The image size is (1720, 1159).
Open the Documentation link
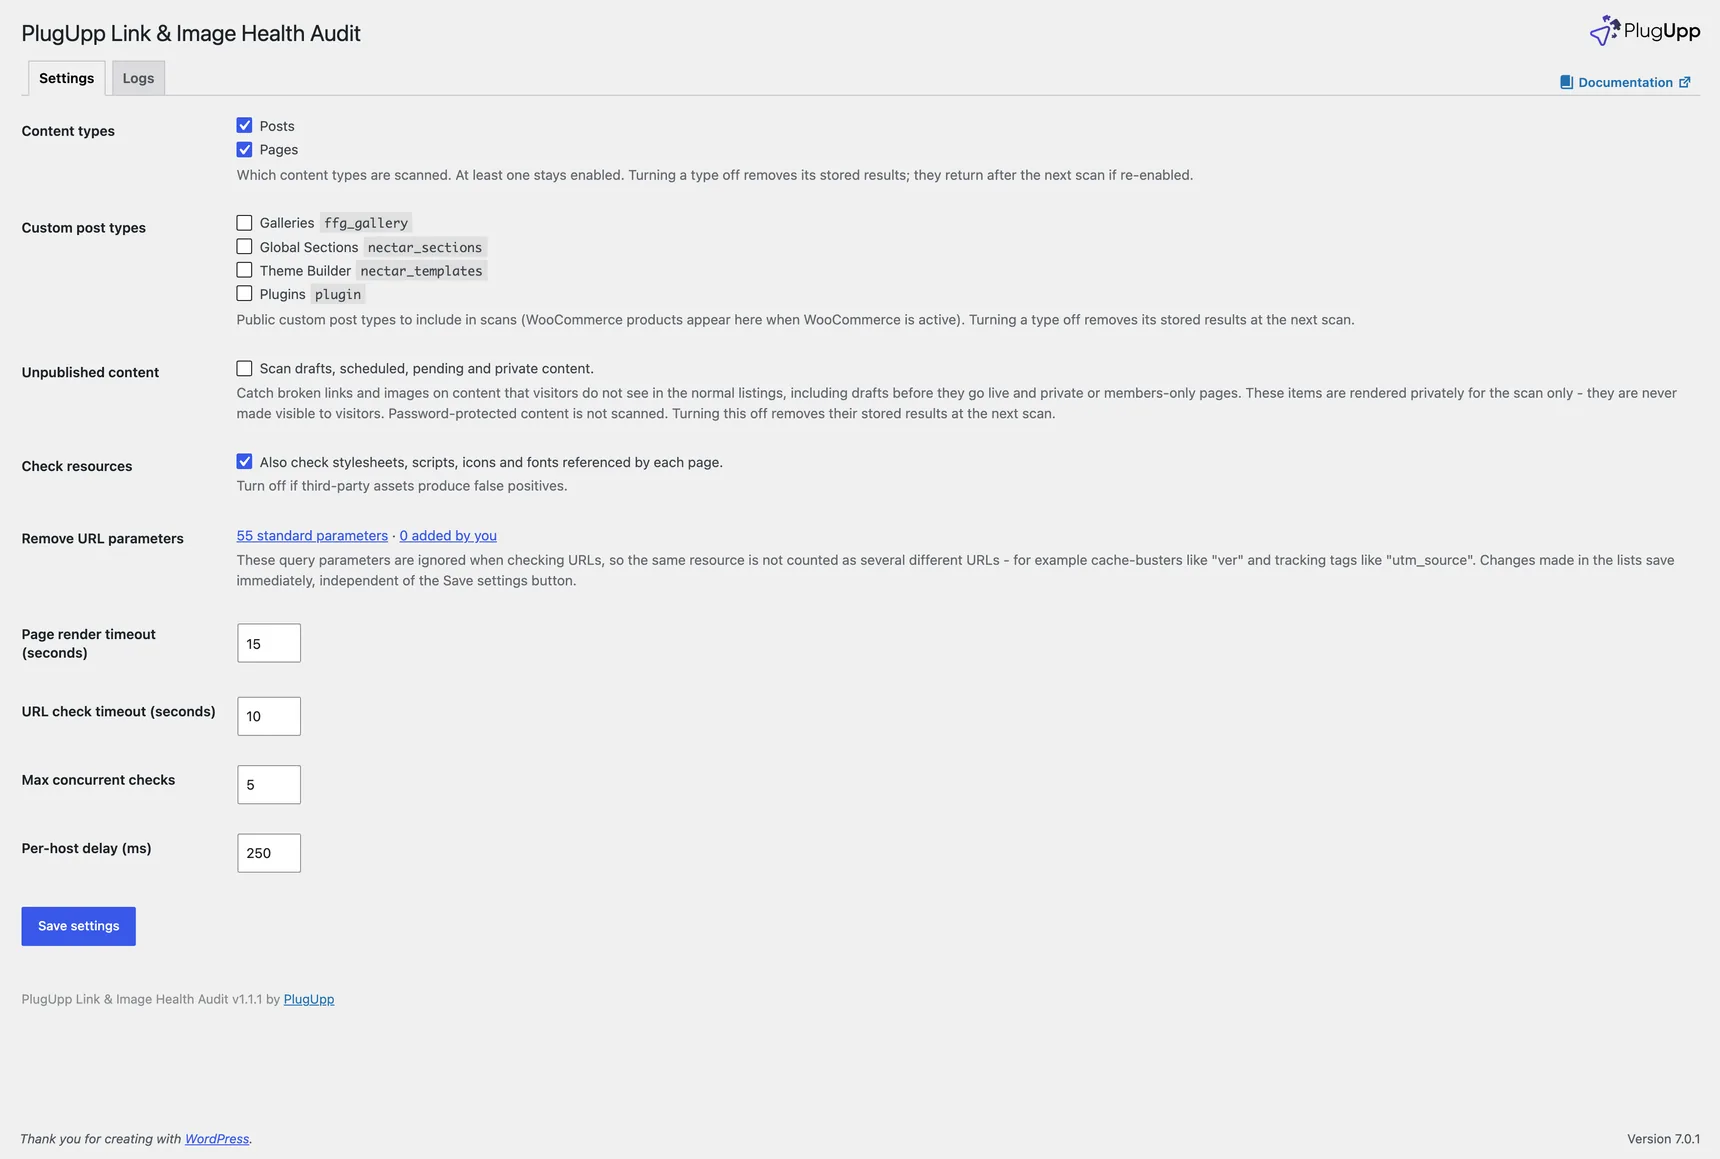[x=1625, y=82]
